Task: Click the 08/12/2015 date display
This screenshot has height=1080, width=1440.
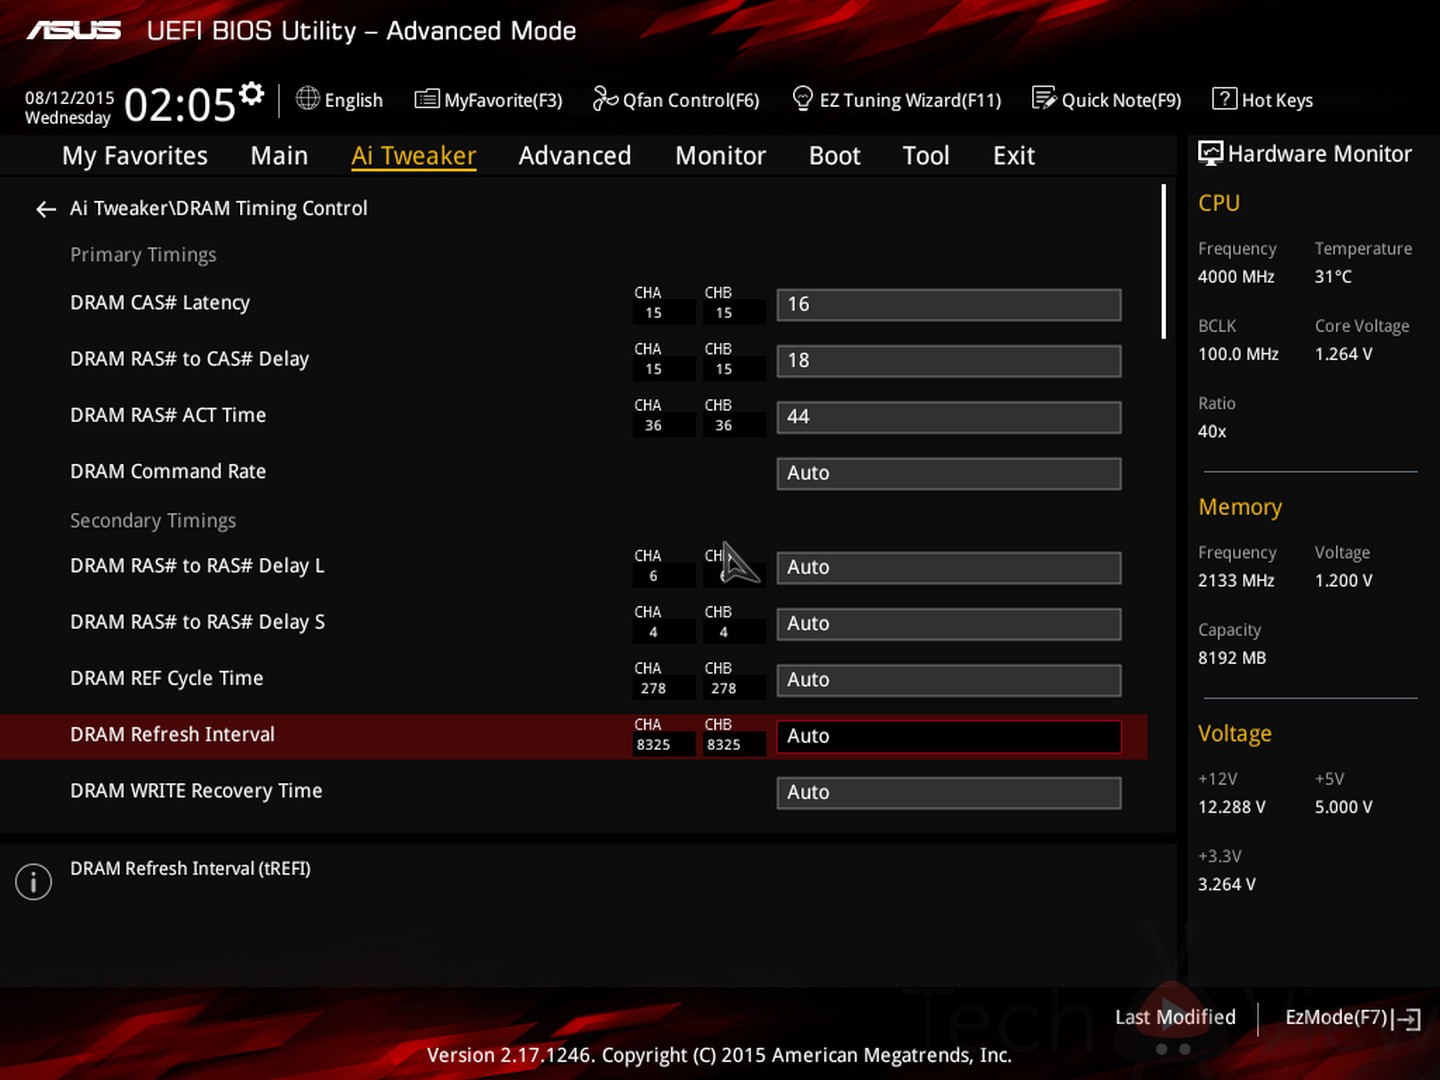Action: [x=70, y=98]
